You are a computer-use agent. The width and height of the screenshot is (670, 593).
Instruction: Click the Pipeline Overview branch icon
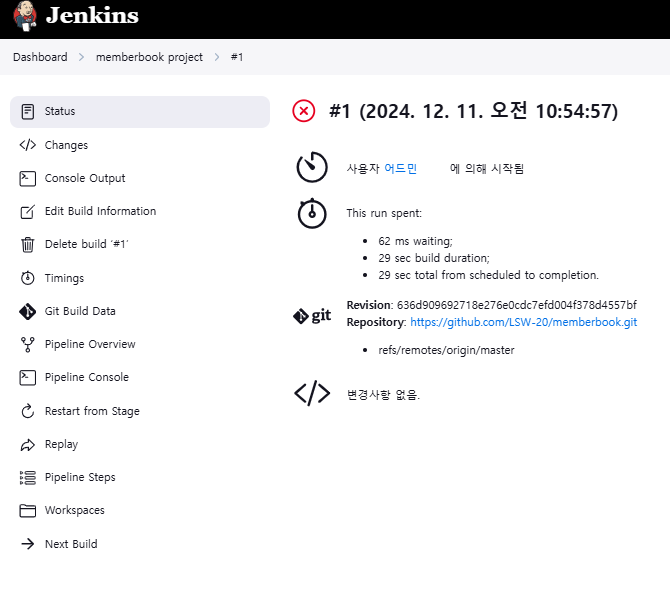tap(28, 344)
